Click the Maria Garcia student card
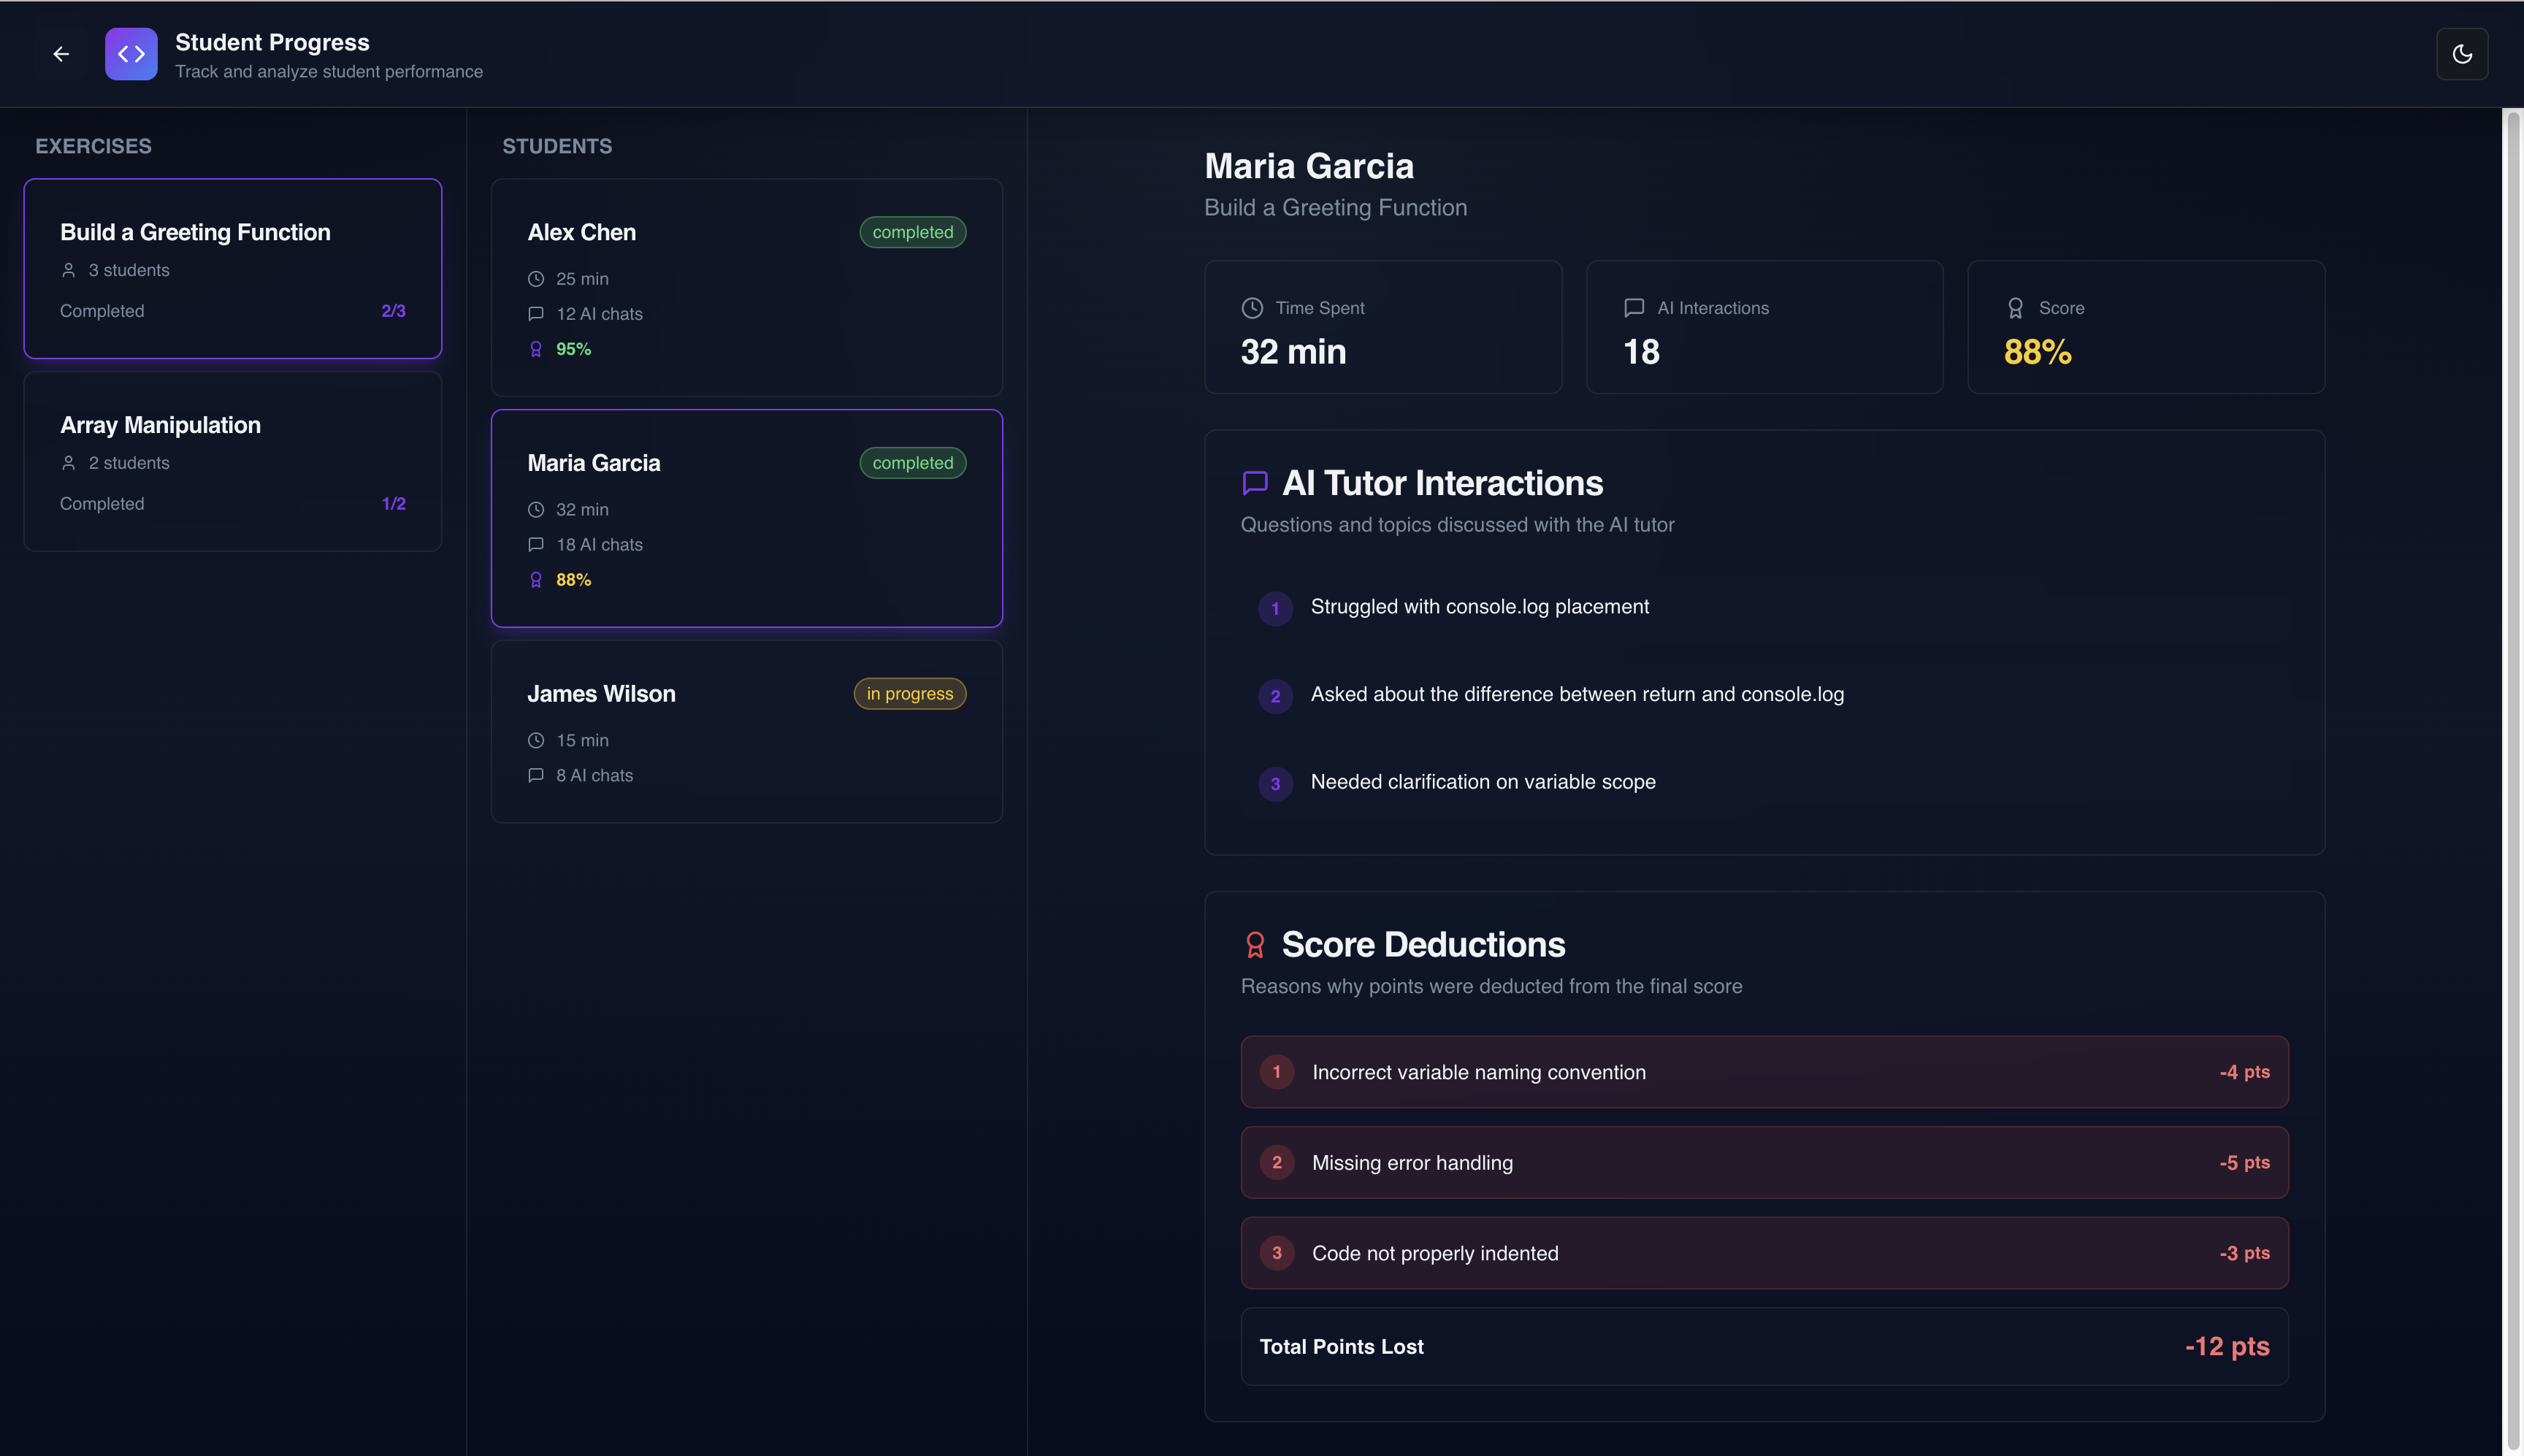 [x=746, y=518]
